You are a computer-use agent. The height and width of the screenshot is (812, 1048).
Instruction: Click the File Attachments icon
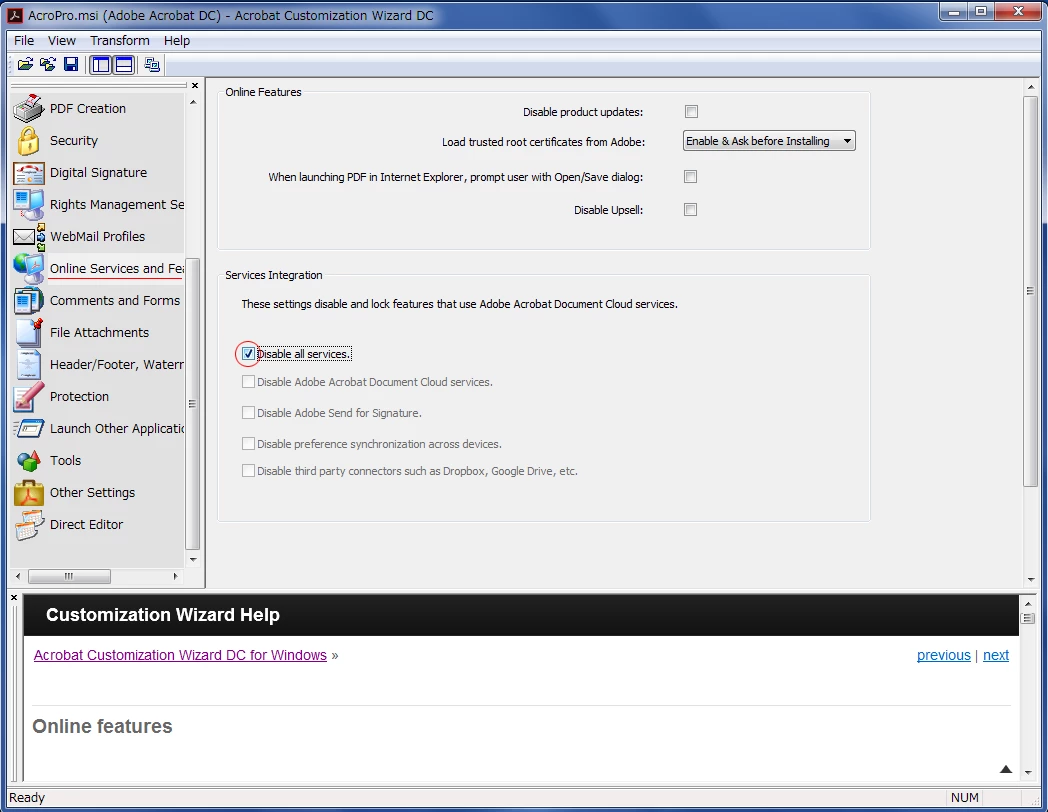[29, 332]
